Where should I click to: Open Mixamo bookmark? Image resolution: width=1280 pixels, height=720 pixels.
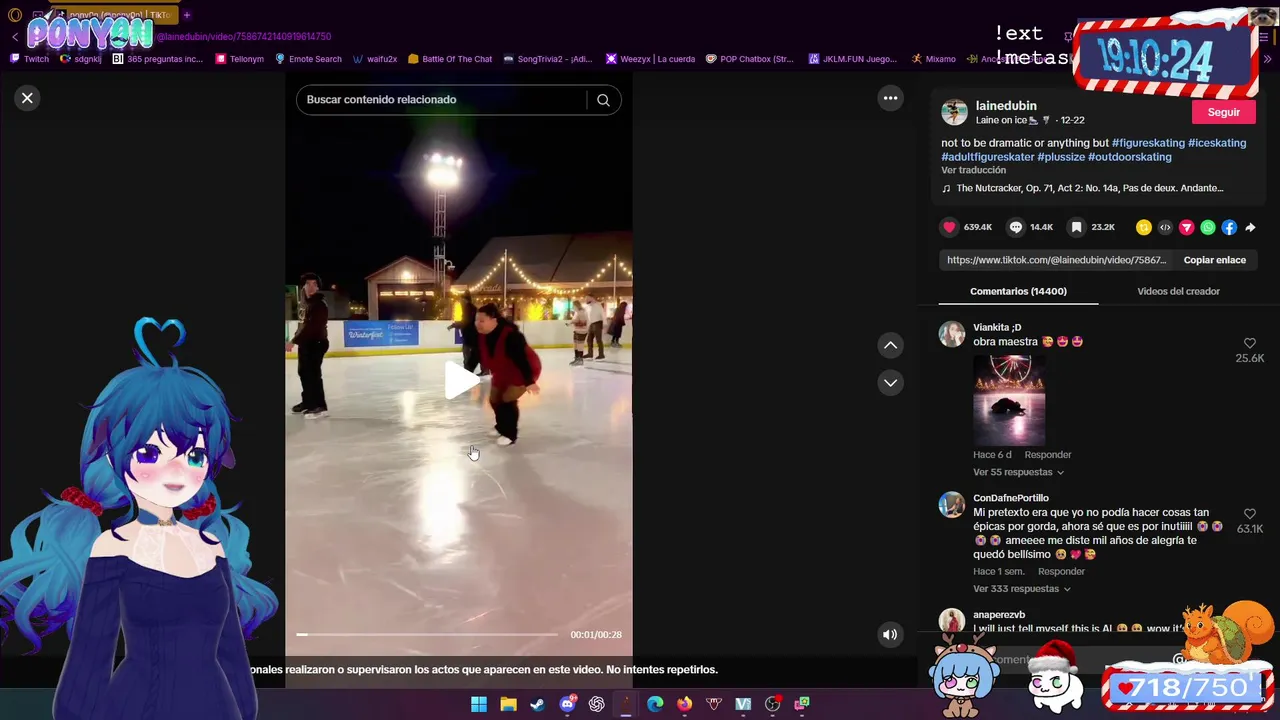tap(933, 59)
